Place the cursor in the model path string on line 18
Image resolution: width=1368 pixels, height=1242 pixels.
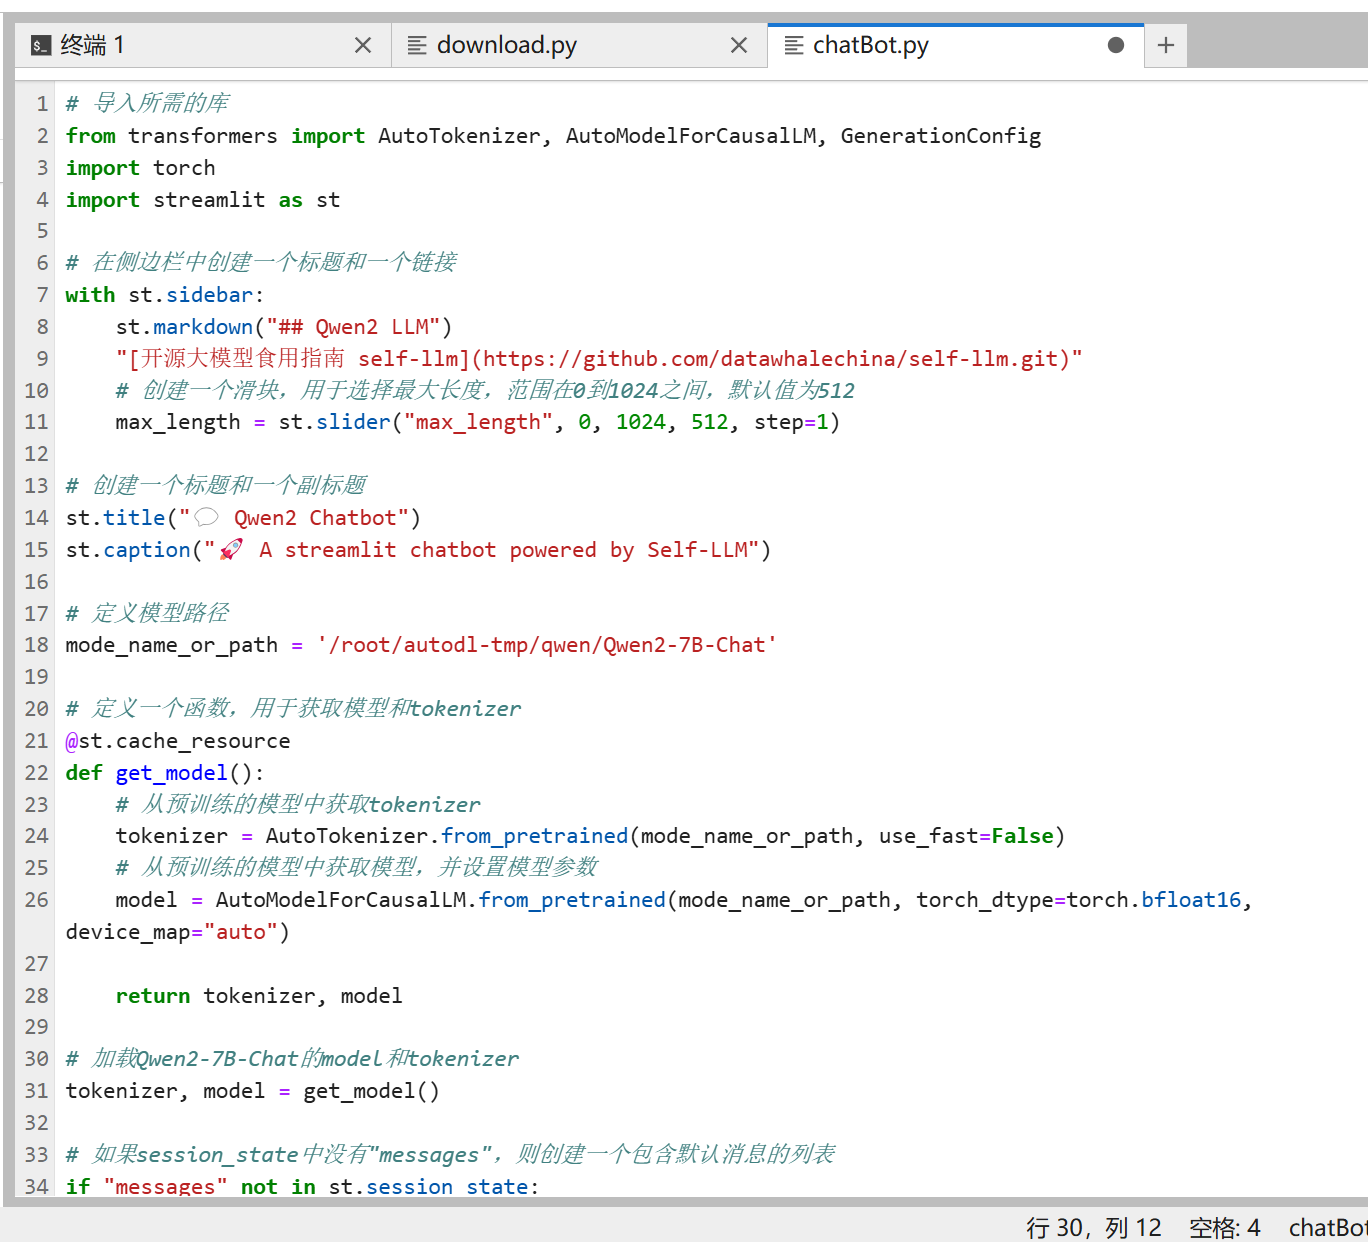(546, 645)
